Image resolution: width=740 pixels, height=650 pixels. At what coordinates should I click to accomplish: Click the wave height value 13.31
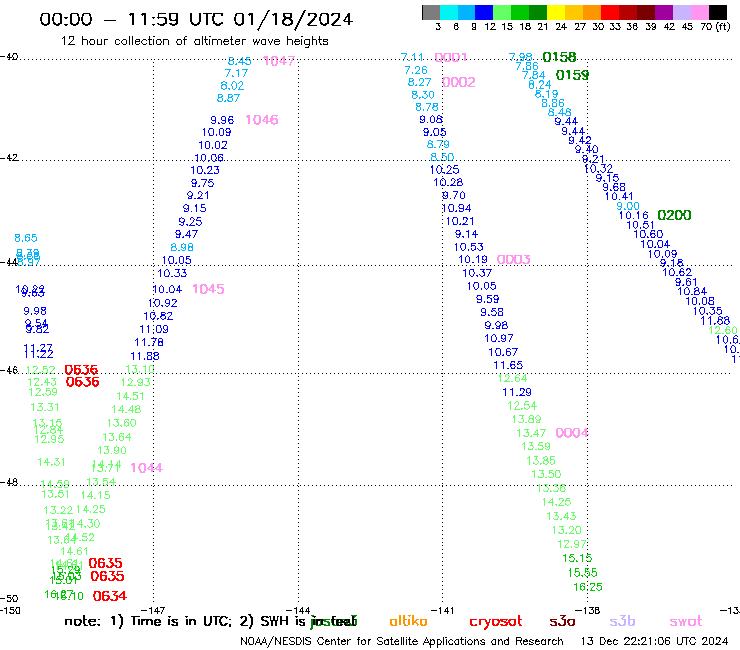coord(45,407)
